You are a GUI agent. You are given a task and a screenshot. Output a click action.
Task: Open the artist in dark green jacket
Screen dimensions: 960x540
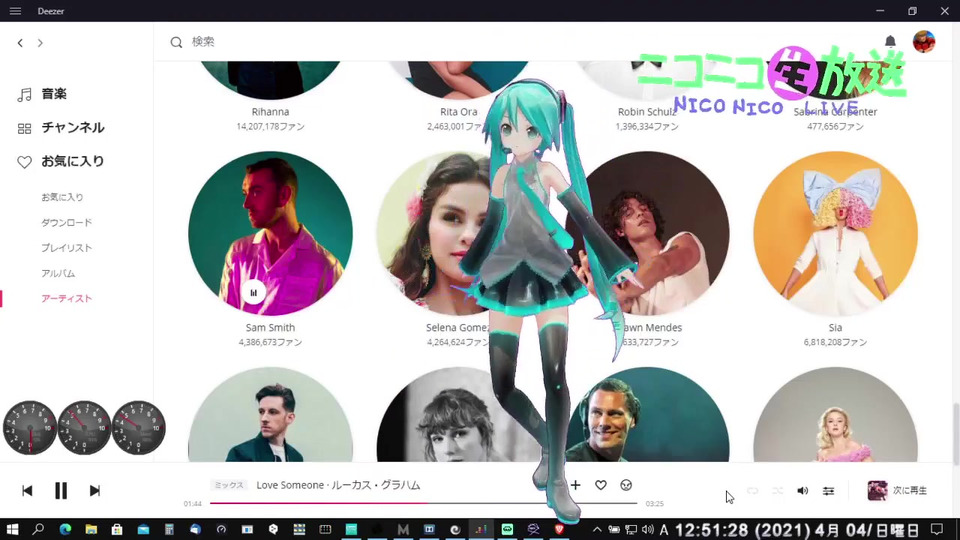(270, 414)
